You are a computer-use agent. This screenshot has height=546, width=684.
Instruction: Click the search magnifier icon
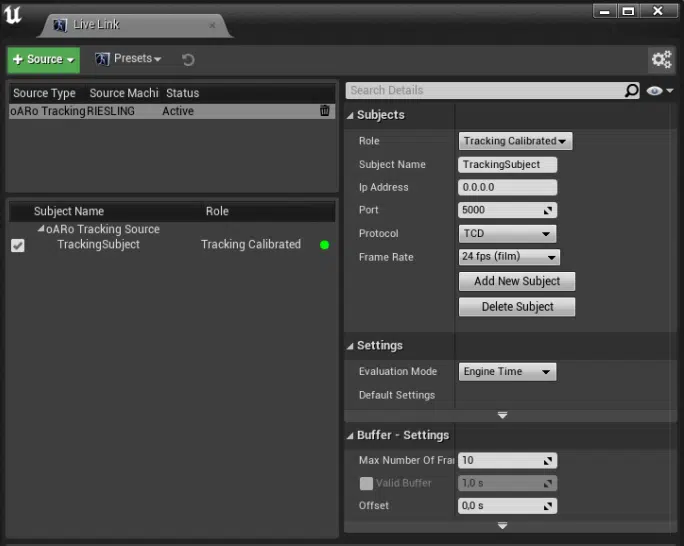[x=631, y=90]
